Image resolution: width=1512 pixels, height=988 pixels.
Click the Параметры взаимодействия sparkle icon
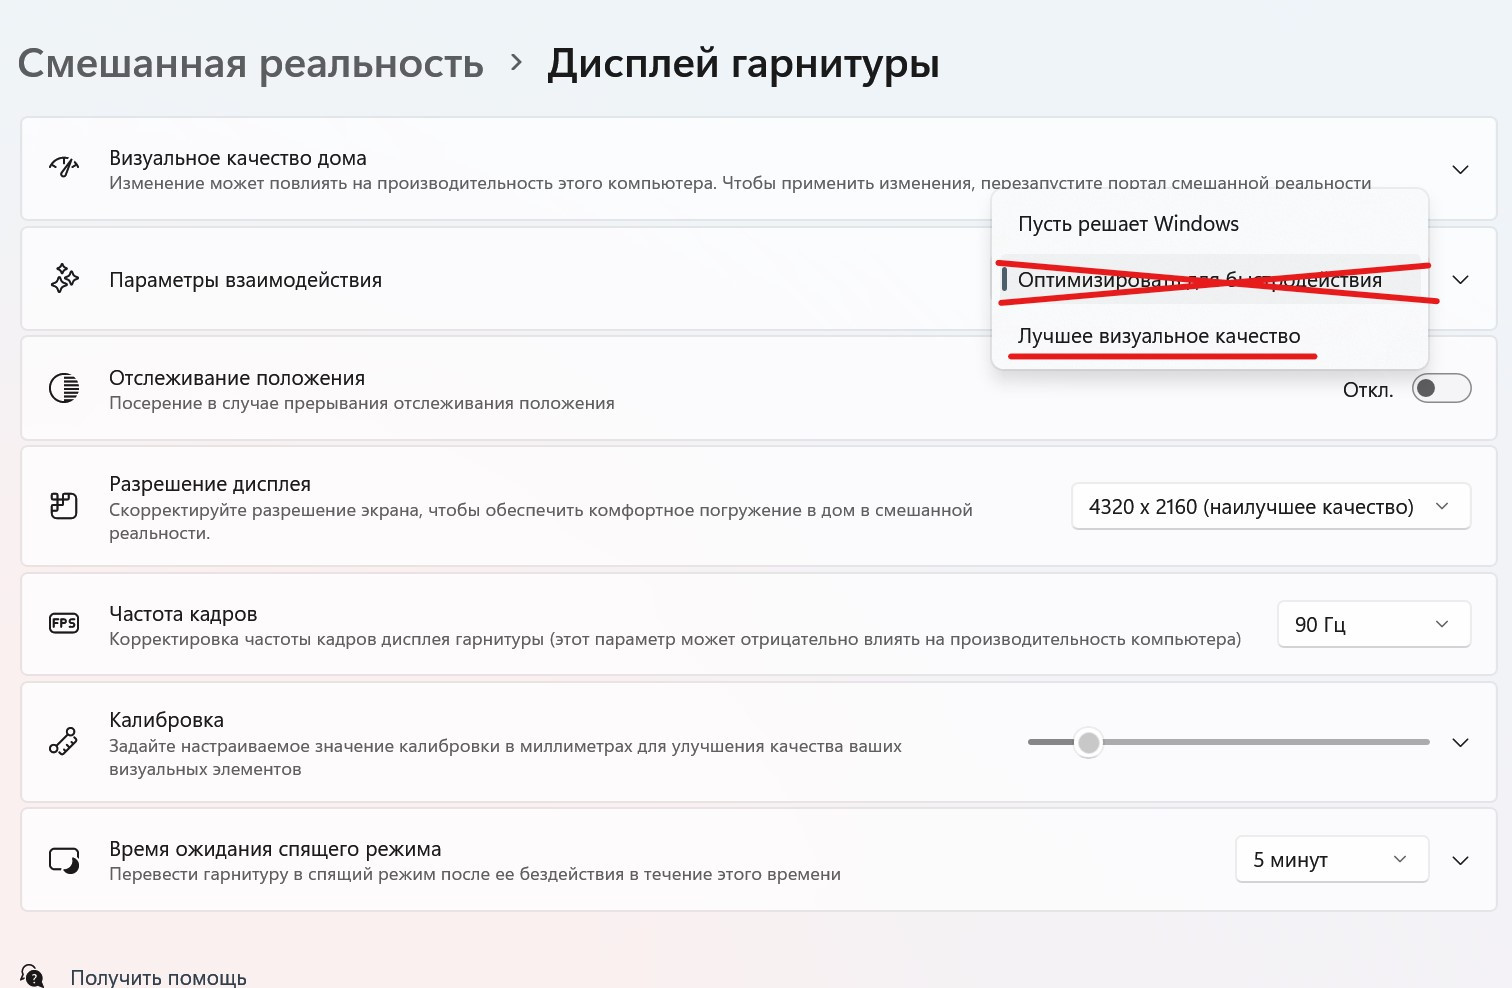(x=64, y=278)
